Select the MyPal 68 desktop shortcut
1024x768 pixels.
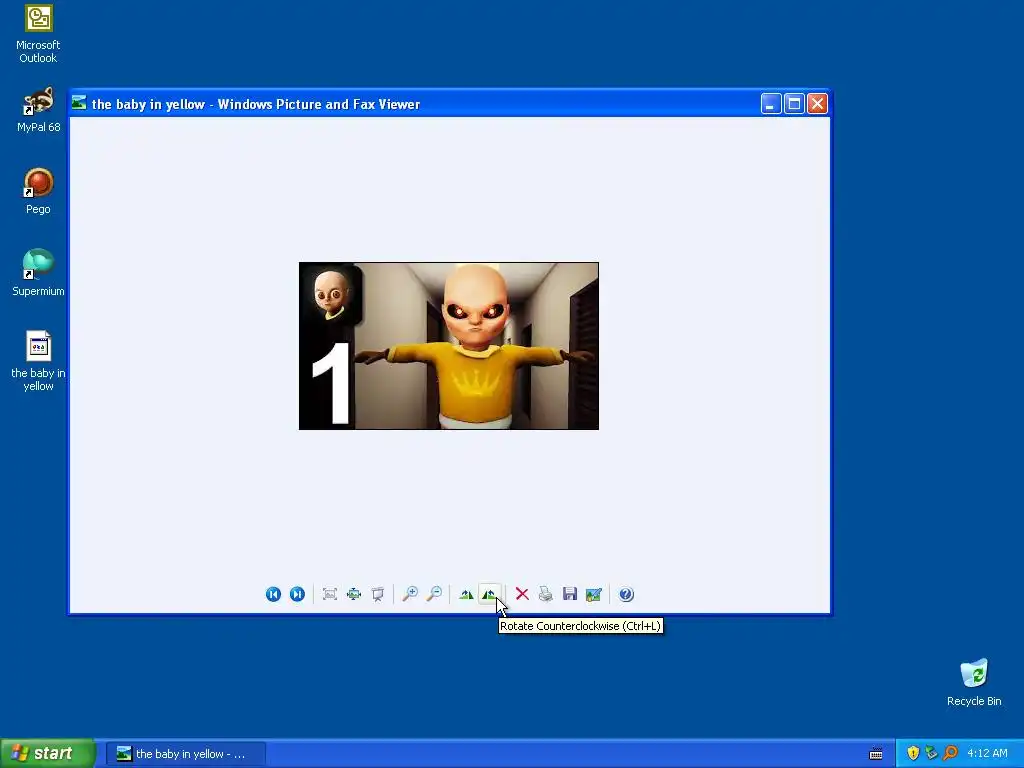click(x=38, y=110)
